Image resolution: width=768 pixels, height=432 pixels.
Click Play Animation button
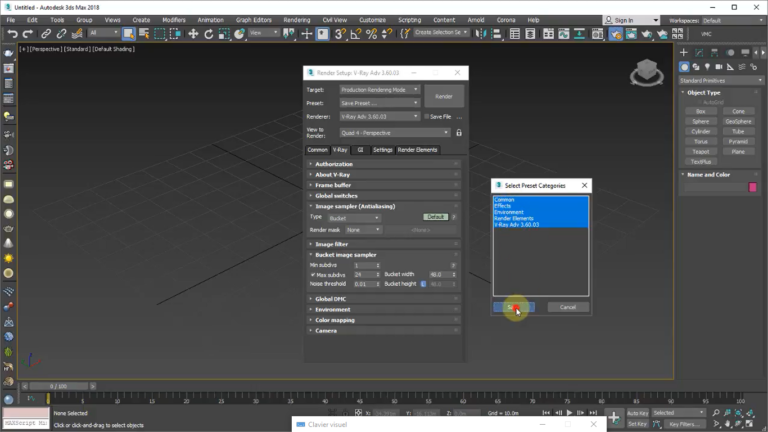click(x=569, y=413)
